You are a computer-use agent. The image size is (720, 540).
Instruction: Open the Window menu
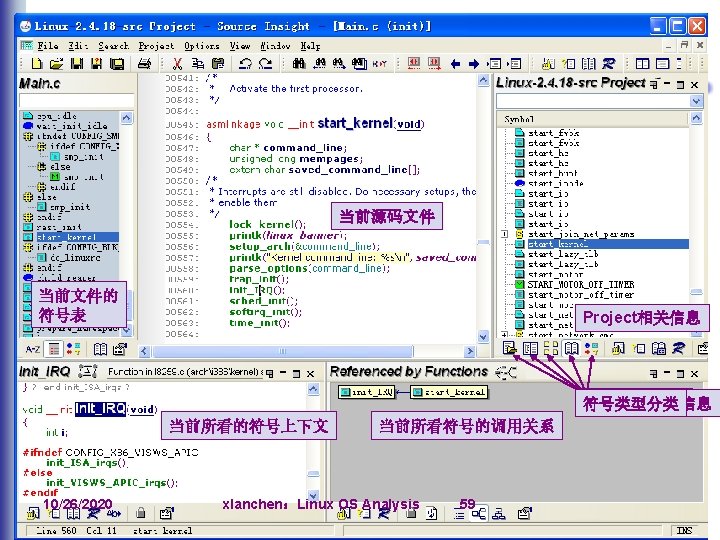pos(275,45)
